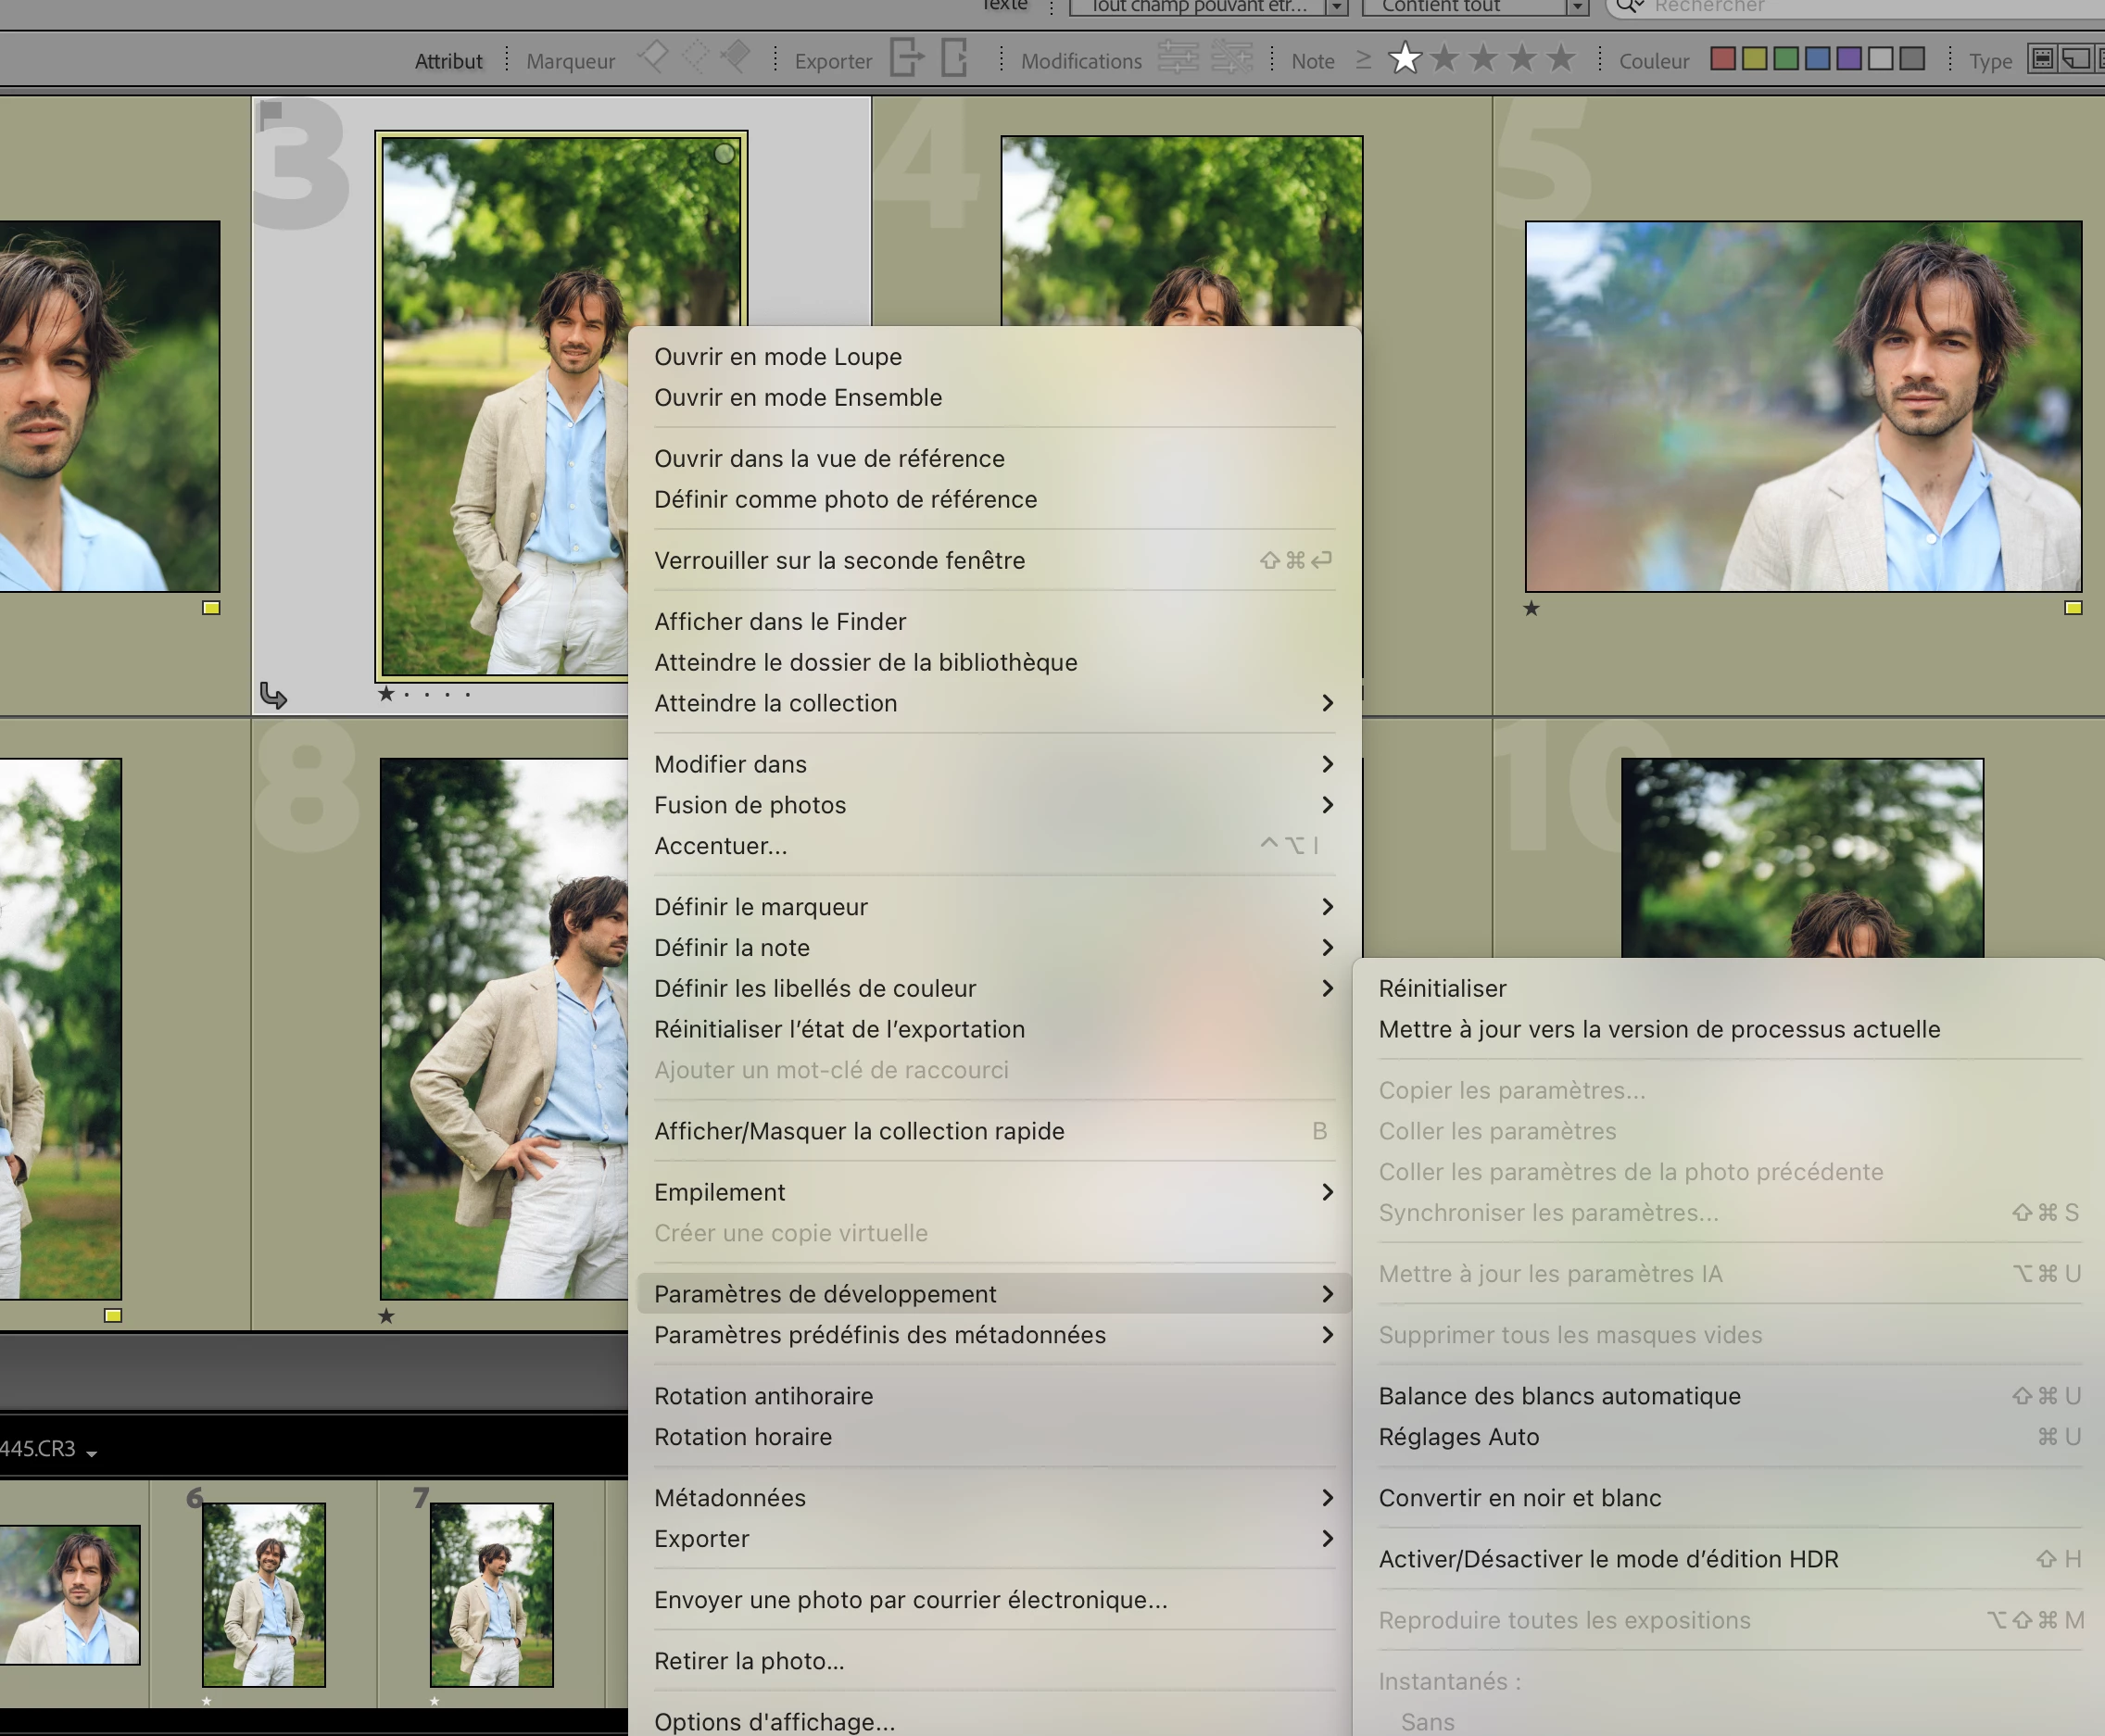Click 'Réinitialiser' in development settings submenu
2105x1736 pixels.
[x=1442, y=988]
